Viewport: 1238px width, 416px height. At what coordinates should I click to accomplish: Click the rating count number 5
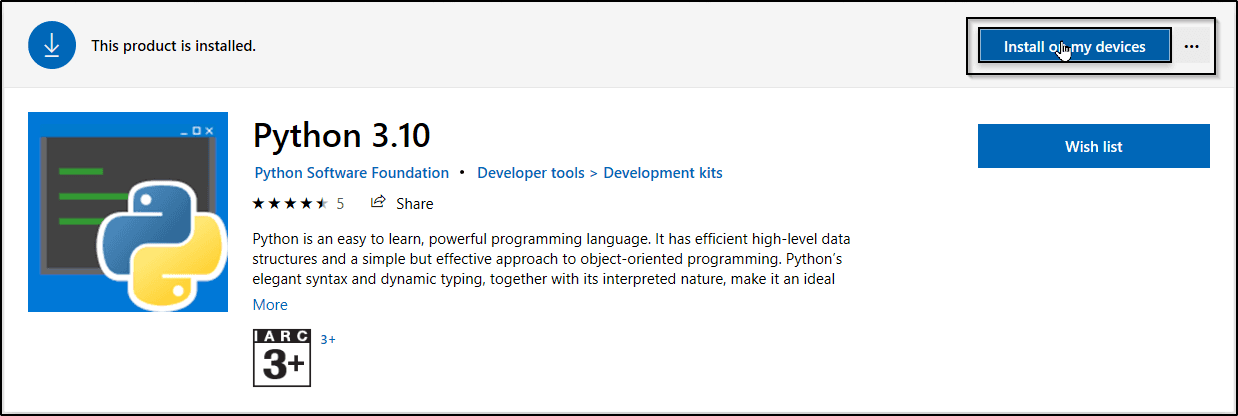pyautogui.click(x=340, y=203)
